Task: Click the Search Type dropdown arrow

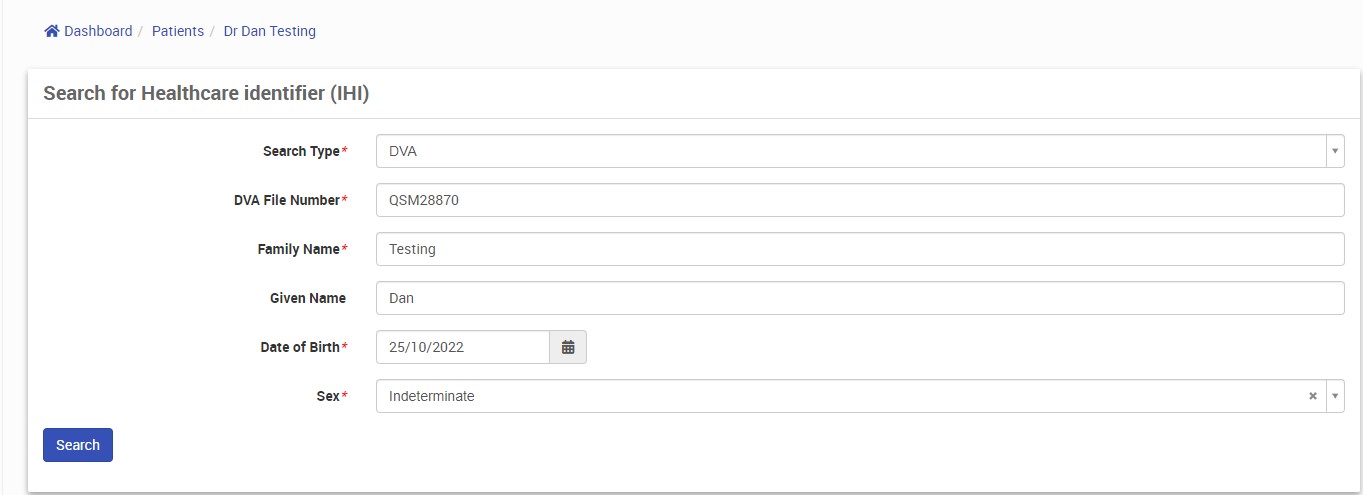Action: pyautogui.click(x=1334, y=151)
